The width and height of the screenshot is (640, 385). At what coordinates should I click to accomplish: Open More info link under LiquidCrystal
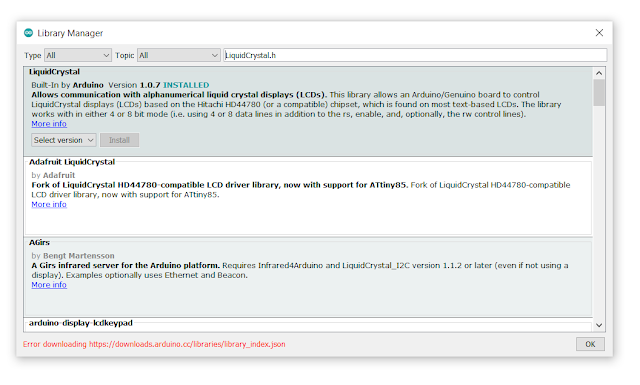[49, 124]
